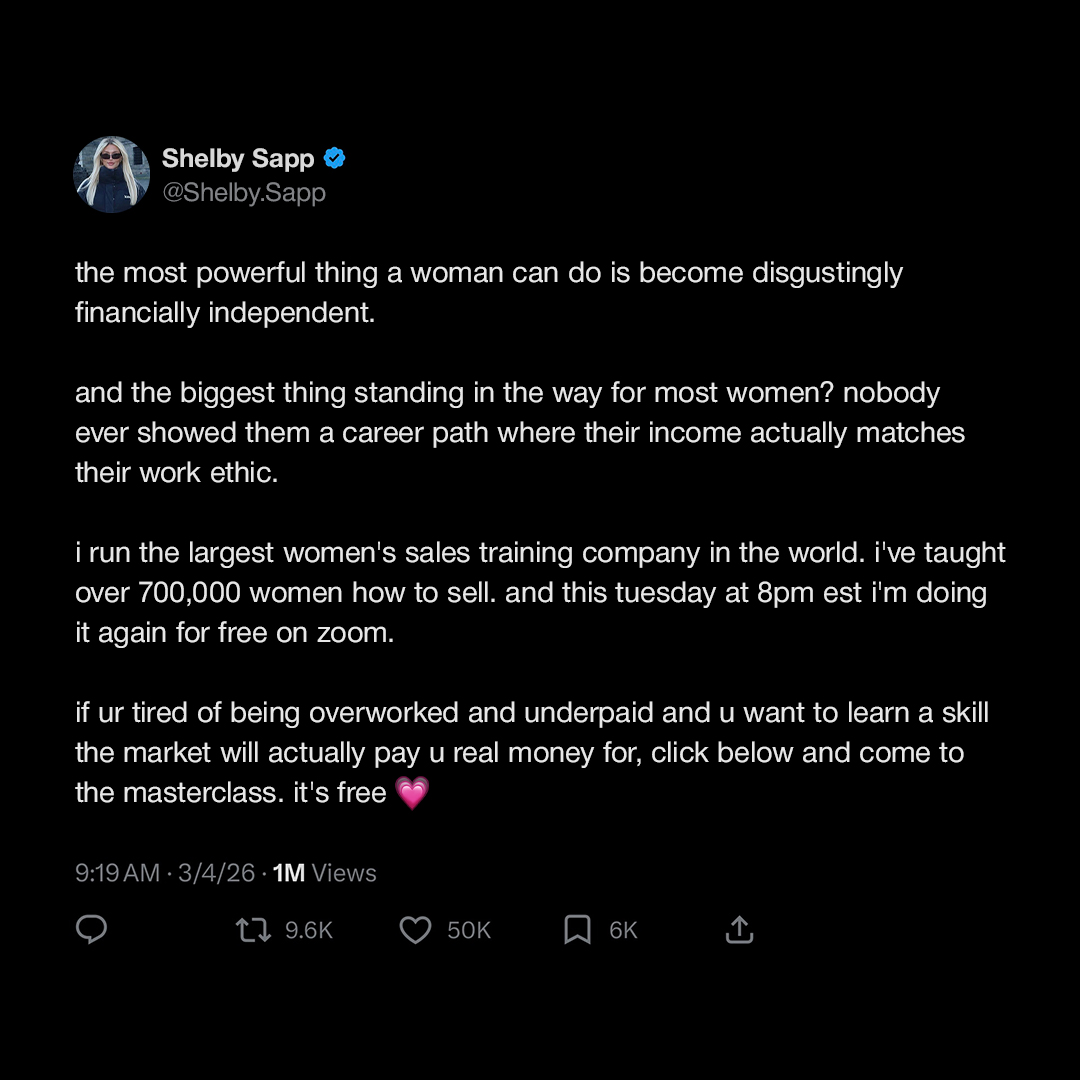
Task: Open the 1M Views analytics
Action: point(324,873)
